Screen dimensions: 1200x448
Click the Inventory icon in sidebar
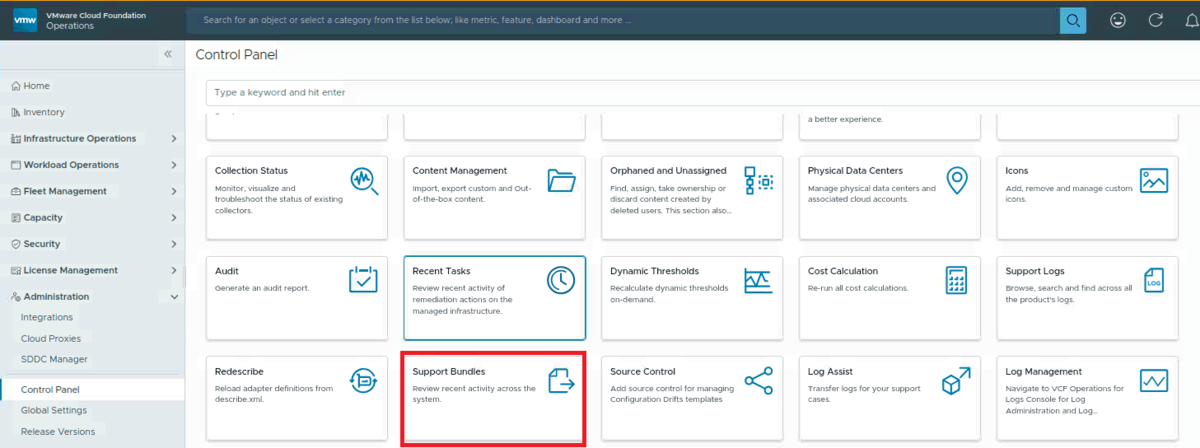15,112
